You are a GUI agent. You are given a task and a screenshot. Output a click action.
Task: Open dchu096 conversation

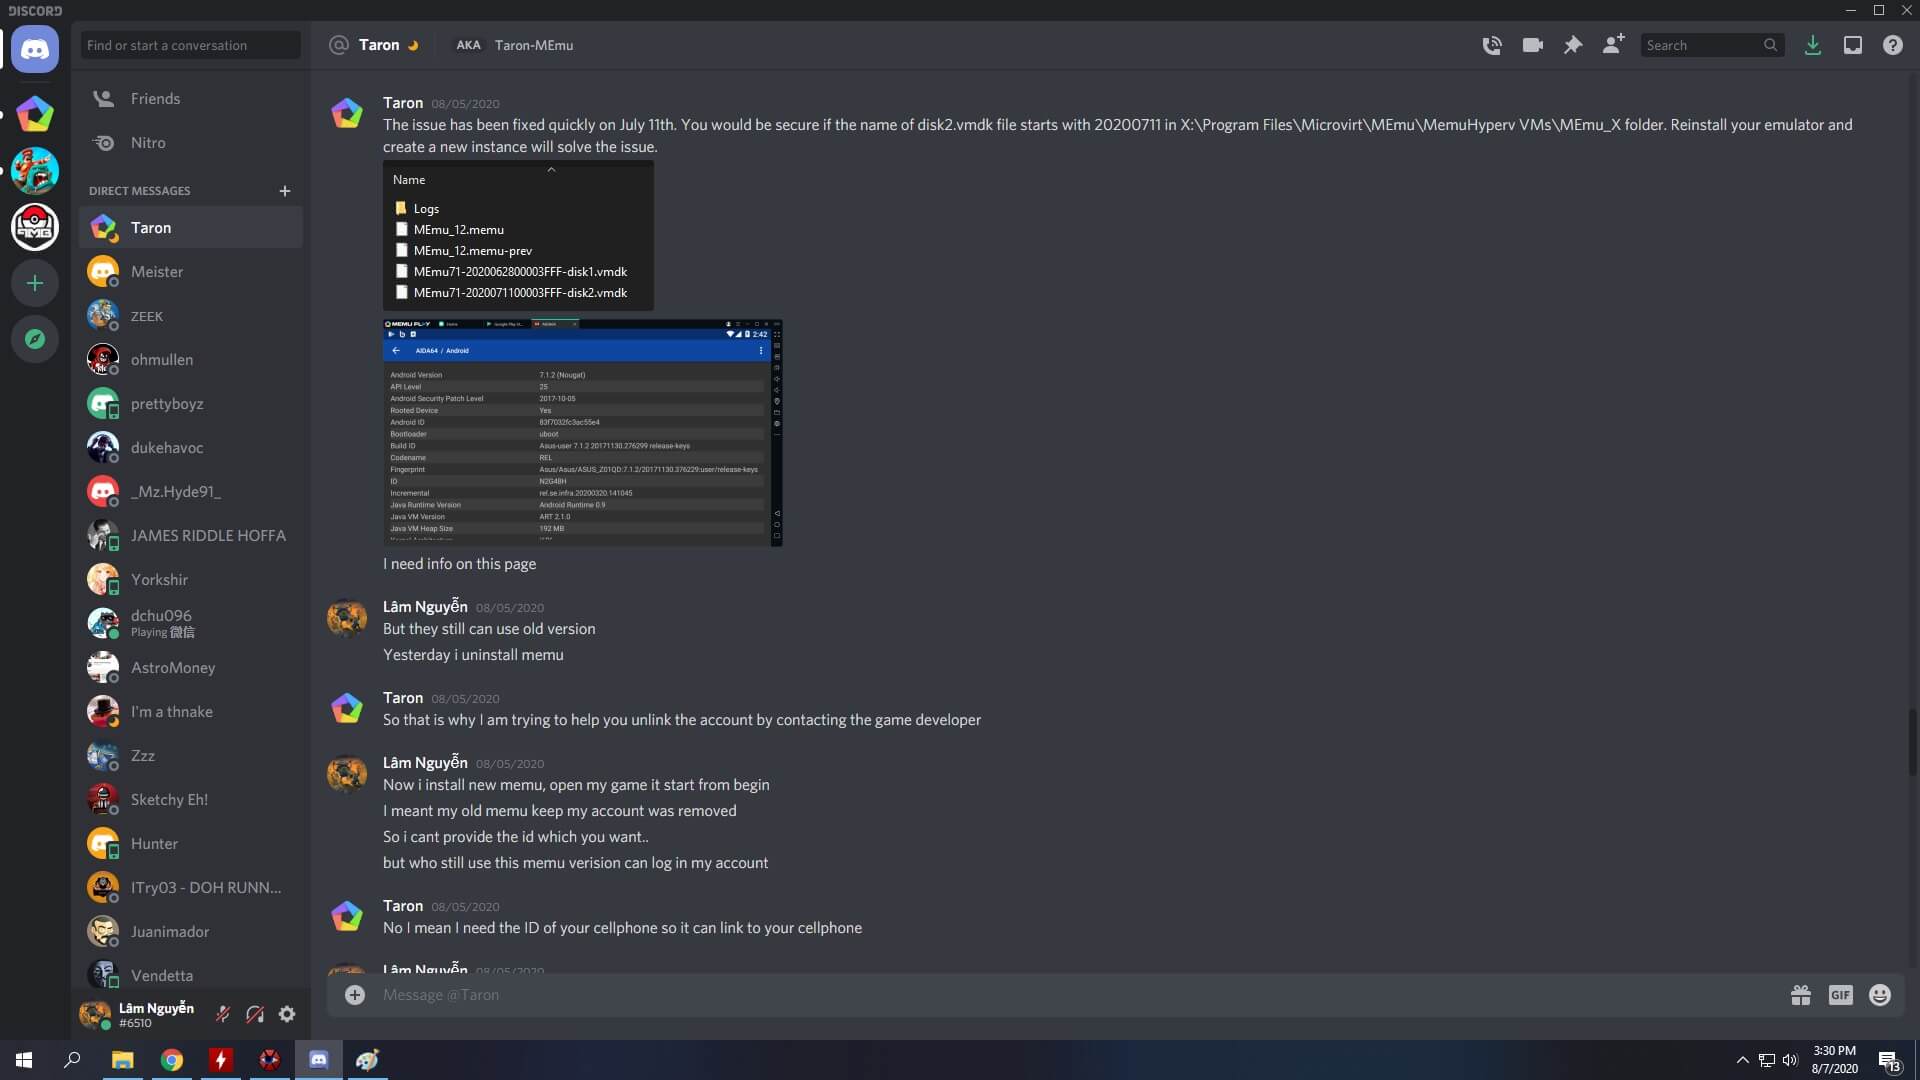(191, 624)
